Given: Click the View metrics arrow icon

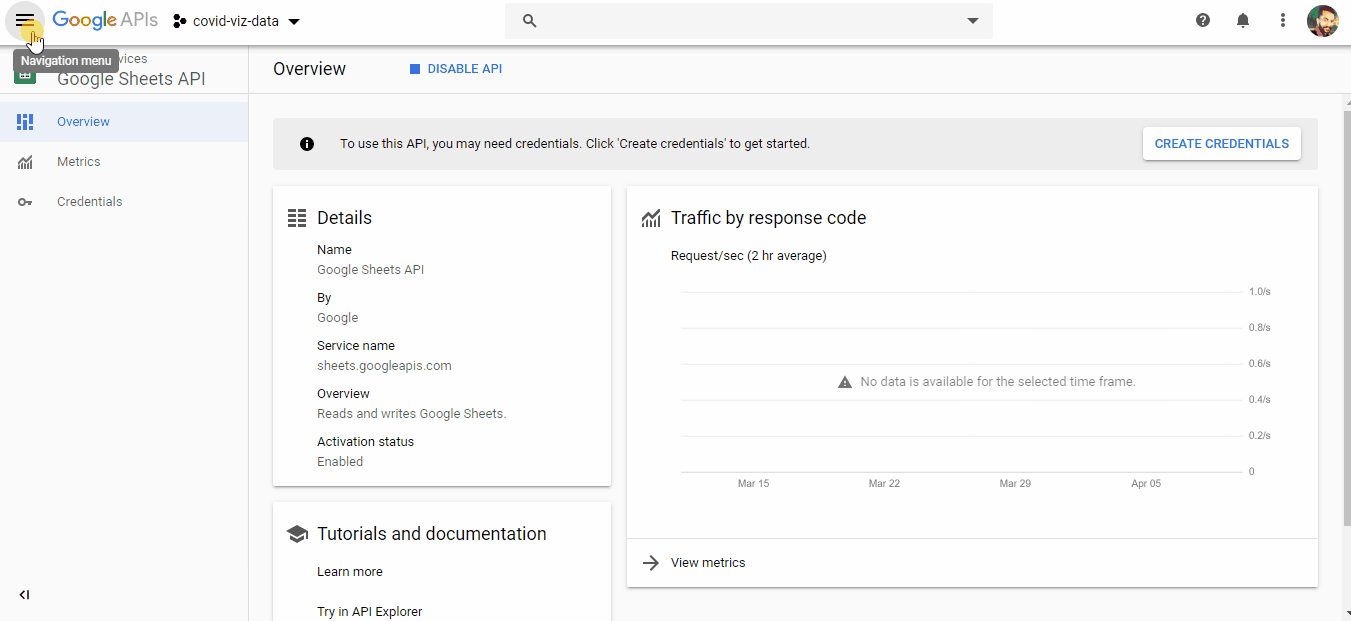Looking at the screenshot, I should 651,563.
